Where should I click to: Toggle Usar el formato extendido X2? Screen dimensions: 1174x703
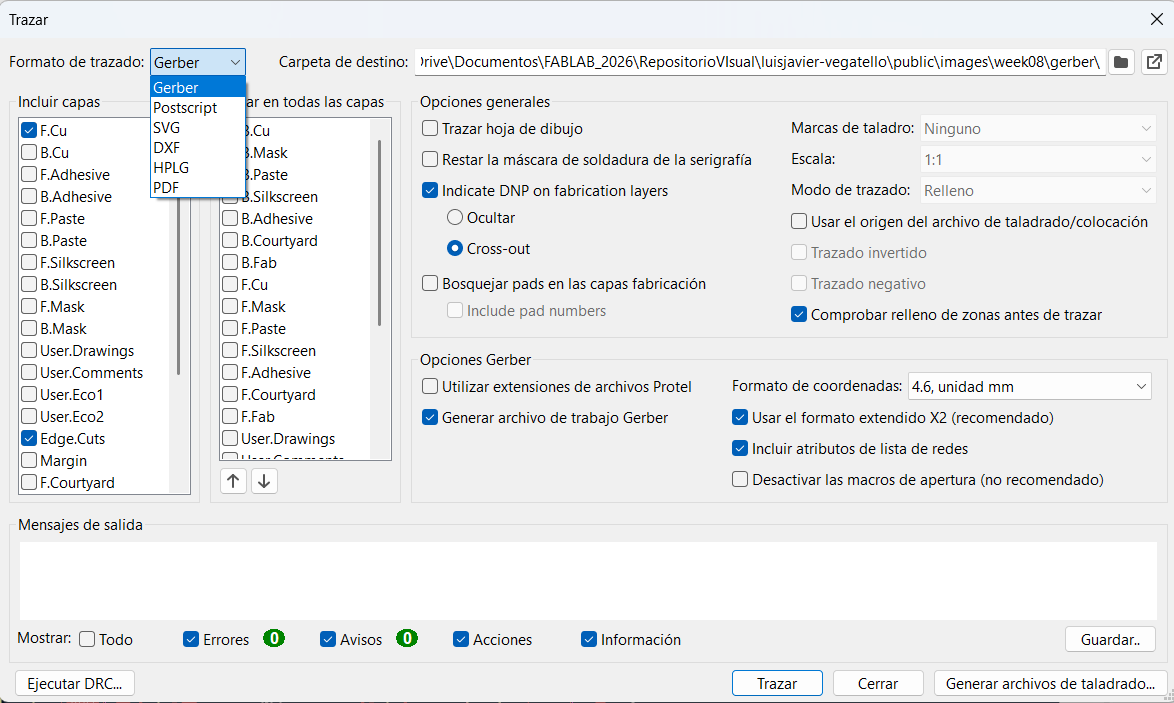[740, 418]
